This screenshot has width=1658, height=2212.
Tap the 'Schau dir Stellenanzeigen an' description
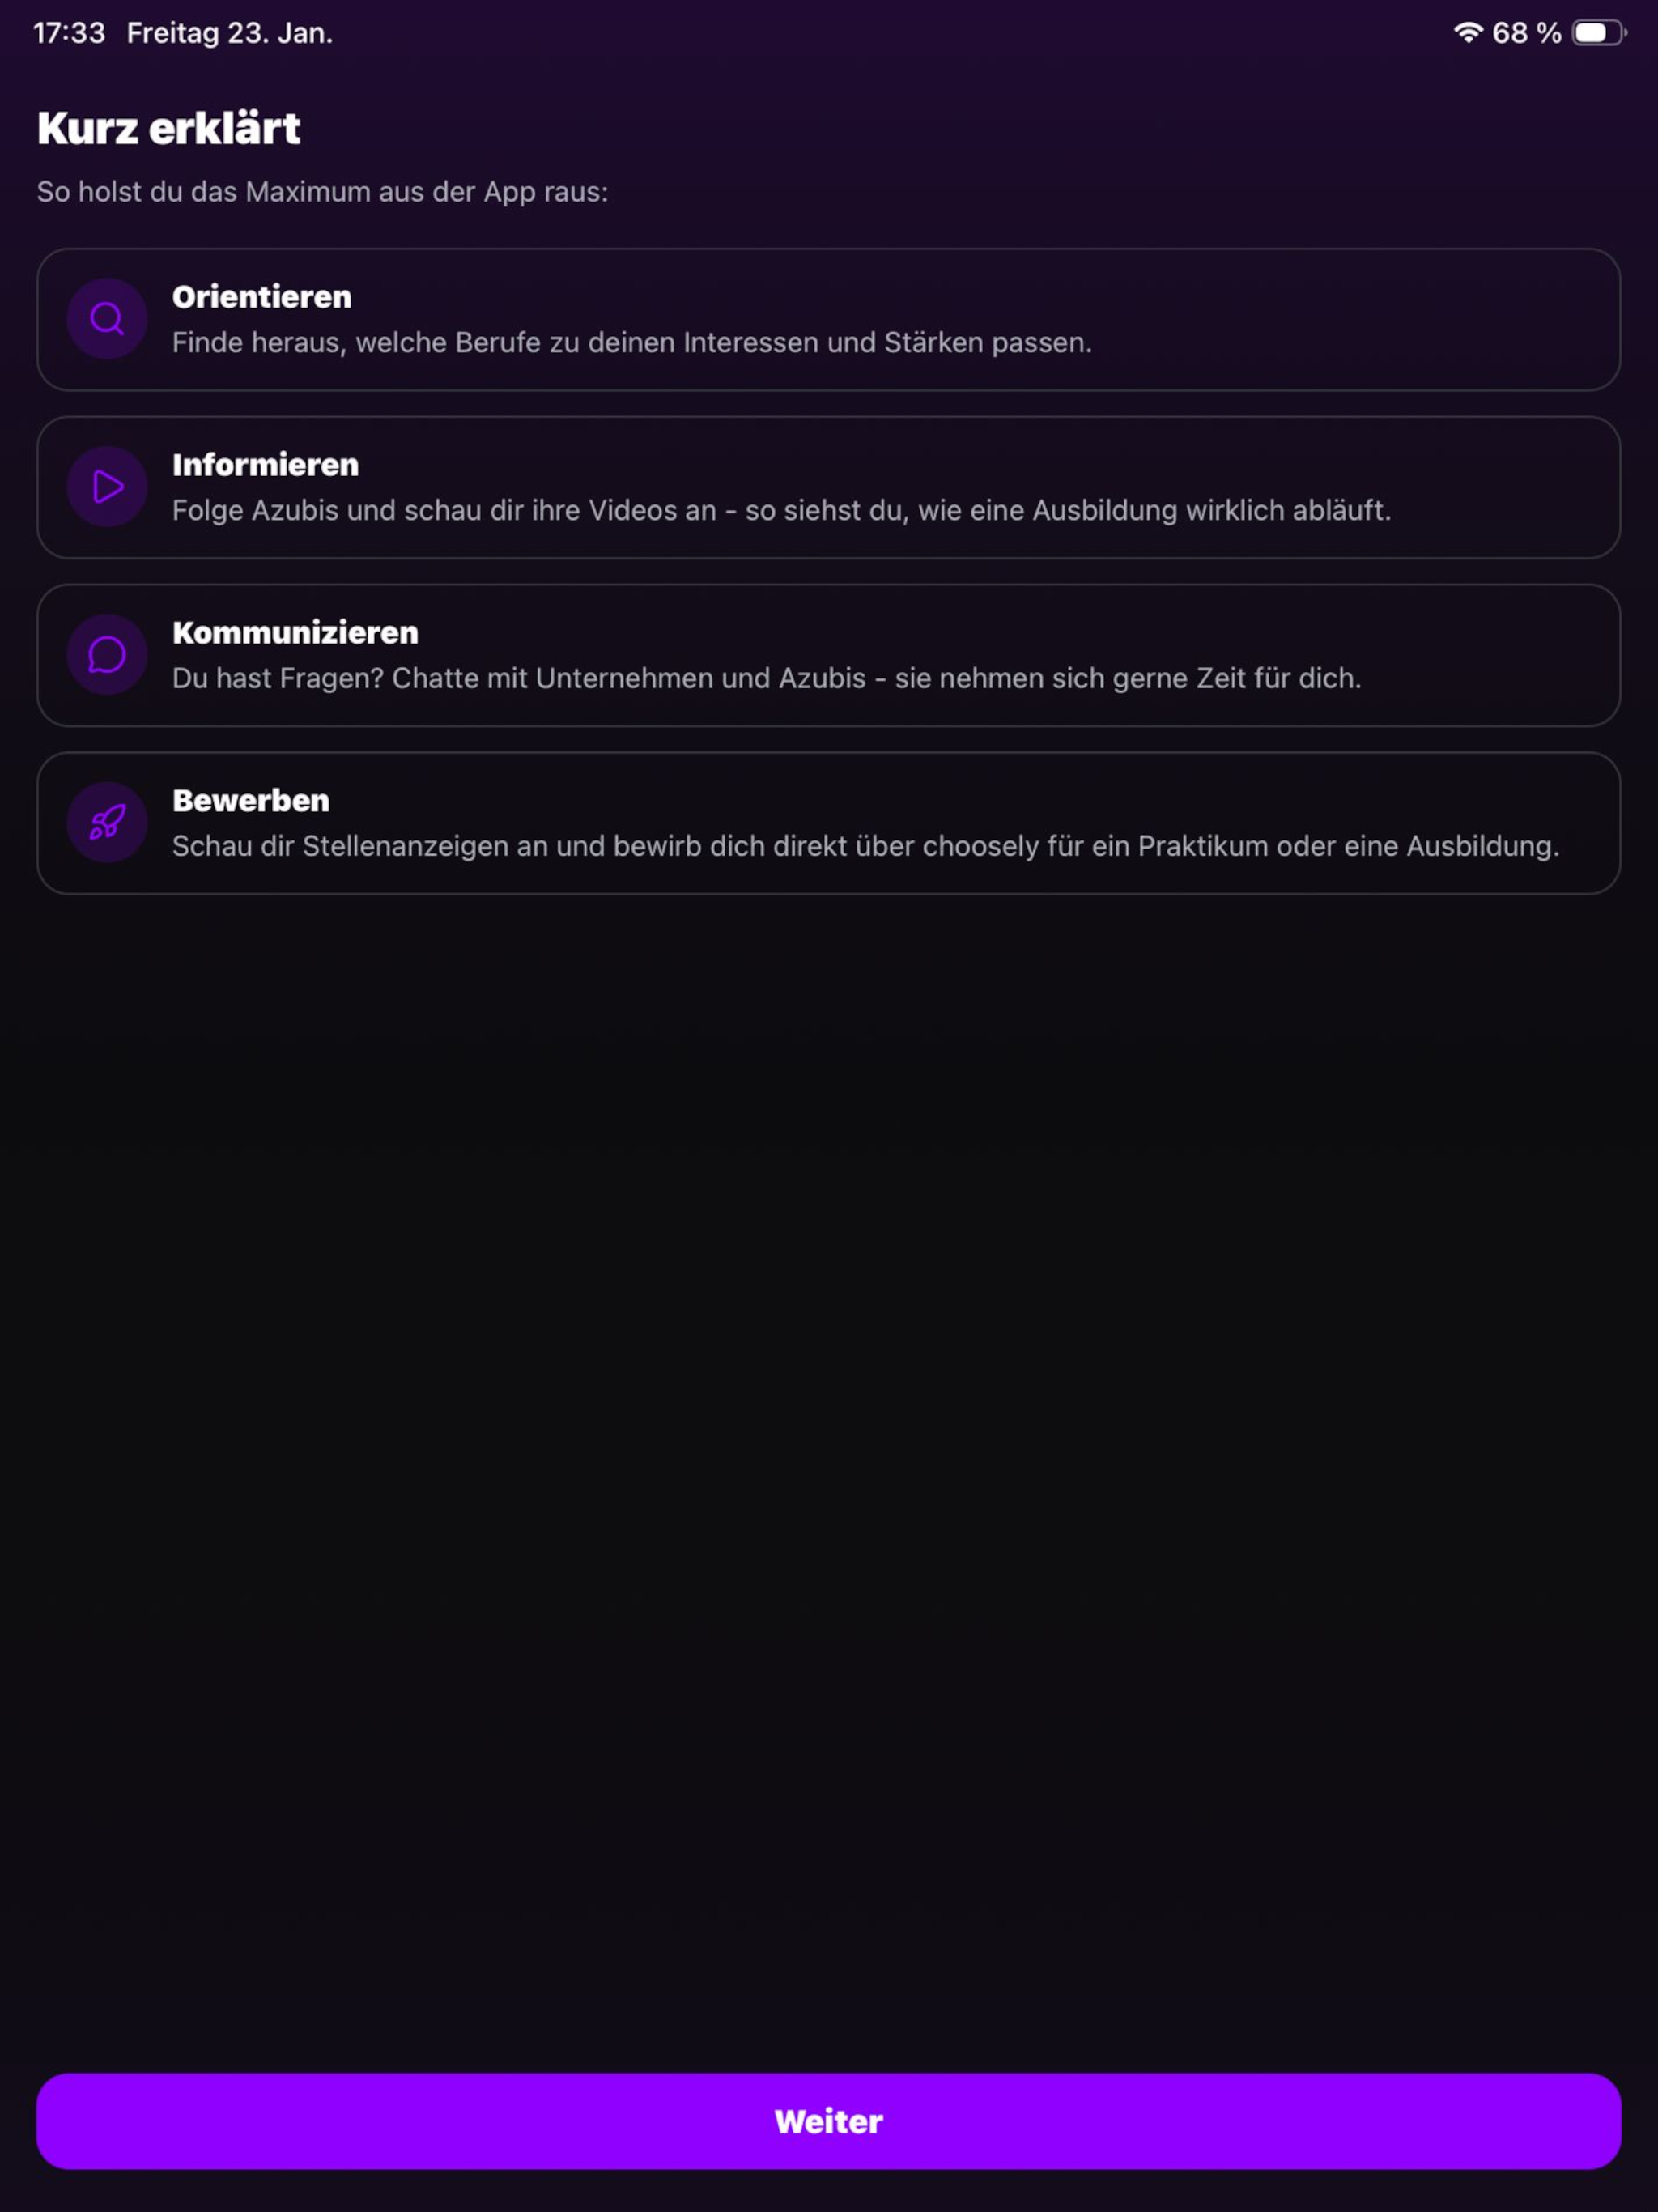pyautogui.click(x=866, y=847)
